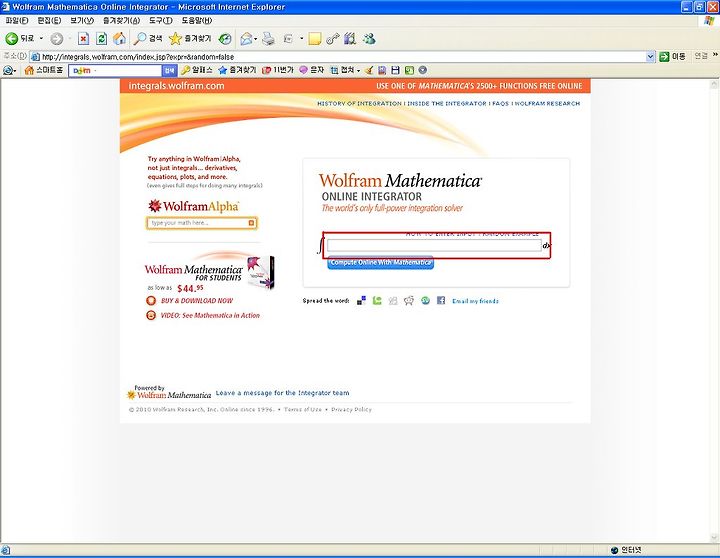Share on Reddit via the alien icon
The height and width of the screenshot is (558, 720).
pos(409,301)
